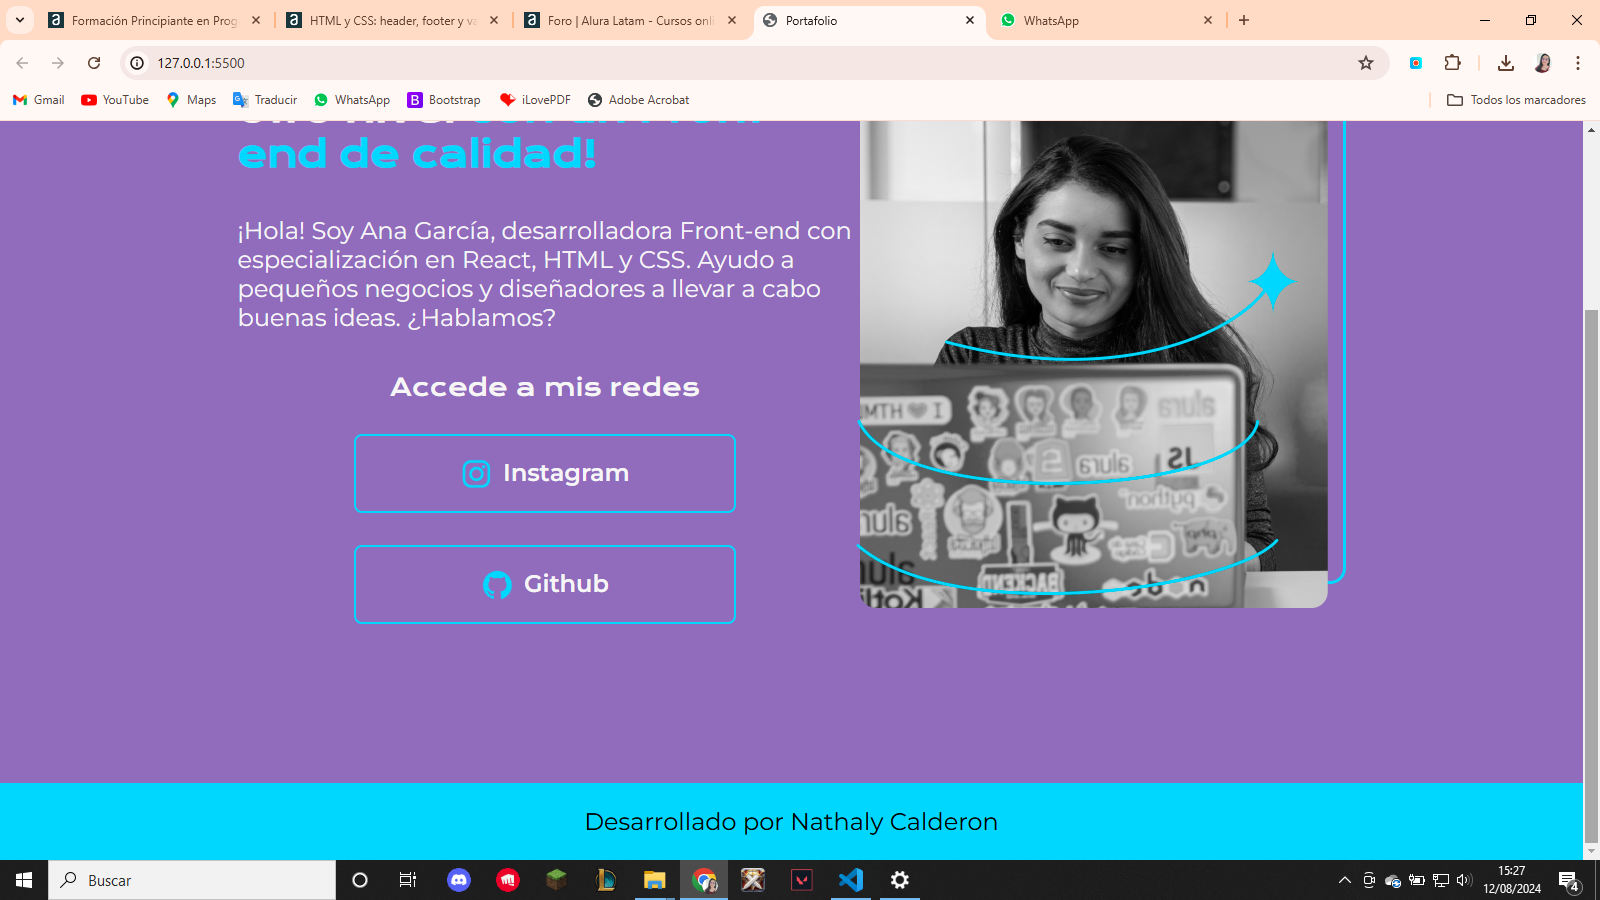Open the Windows Start menu
1600x900 pixels.
click(x=24, y=880)
